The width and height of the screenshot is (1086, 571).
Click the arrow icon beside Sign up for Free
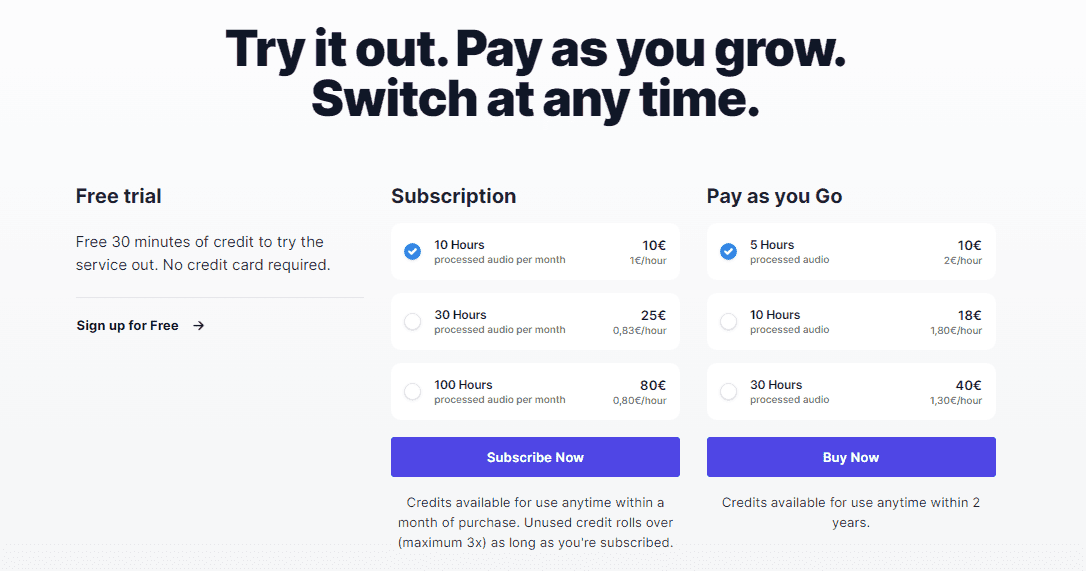point(199,325)
